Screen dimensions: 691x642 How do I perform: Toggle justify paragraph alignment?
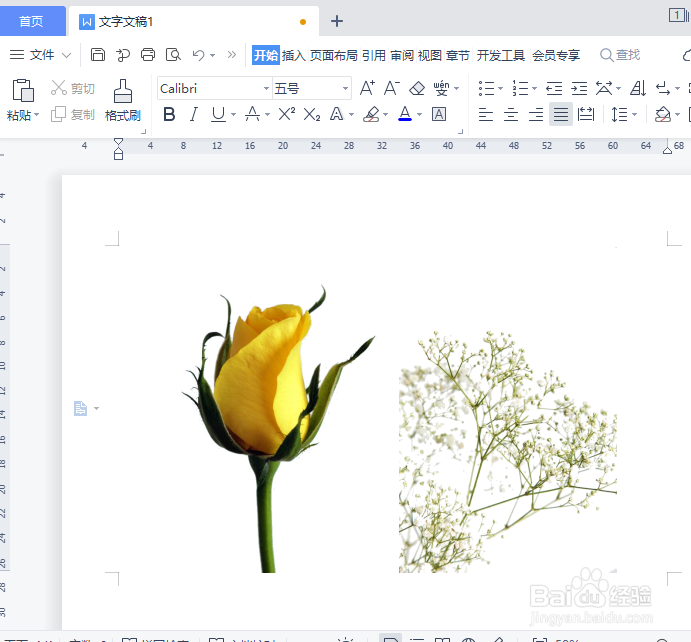point(561,115)
